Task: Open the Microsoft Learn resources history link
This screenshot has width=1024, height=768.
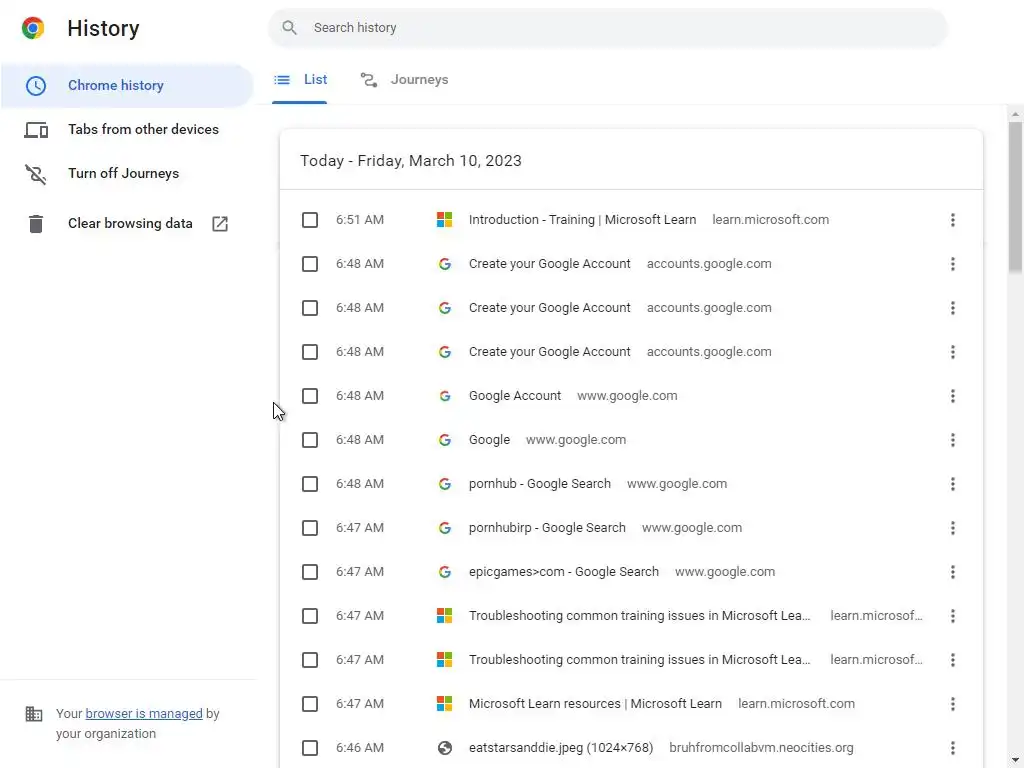Action: (x=595, y=704)
